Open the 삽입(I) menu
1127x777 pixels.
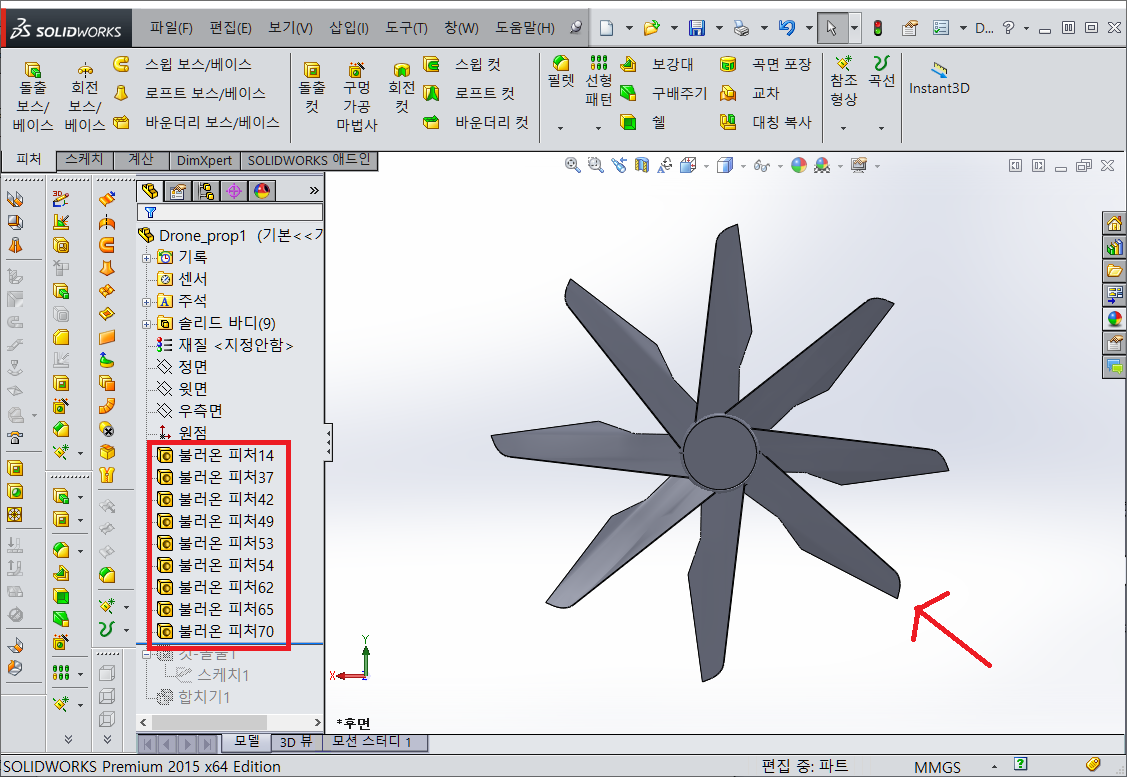click(349, 27)
